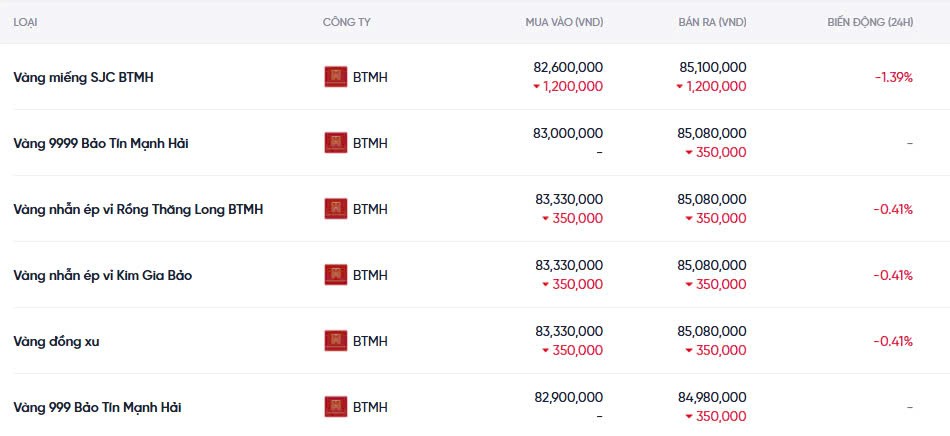Viewport: 950px width, 436px height.
Task: Click the LOẠI column header
Action: pyautogui.click(x=25, y=22)
